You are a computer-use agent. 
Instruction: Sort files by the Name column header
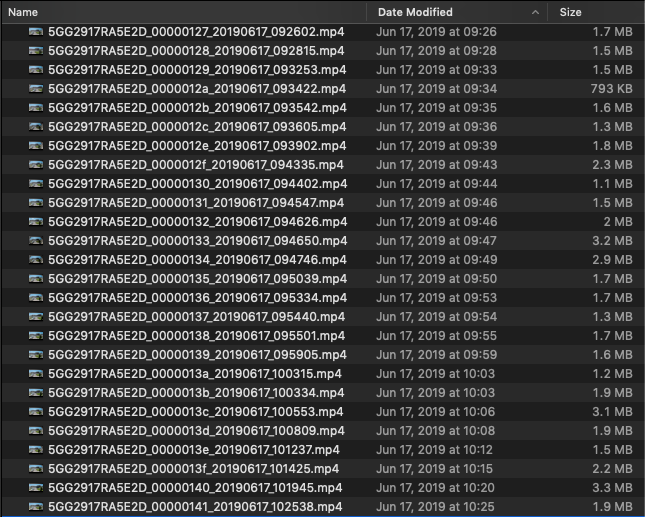(23, 12)
